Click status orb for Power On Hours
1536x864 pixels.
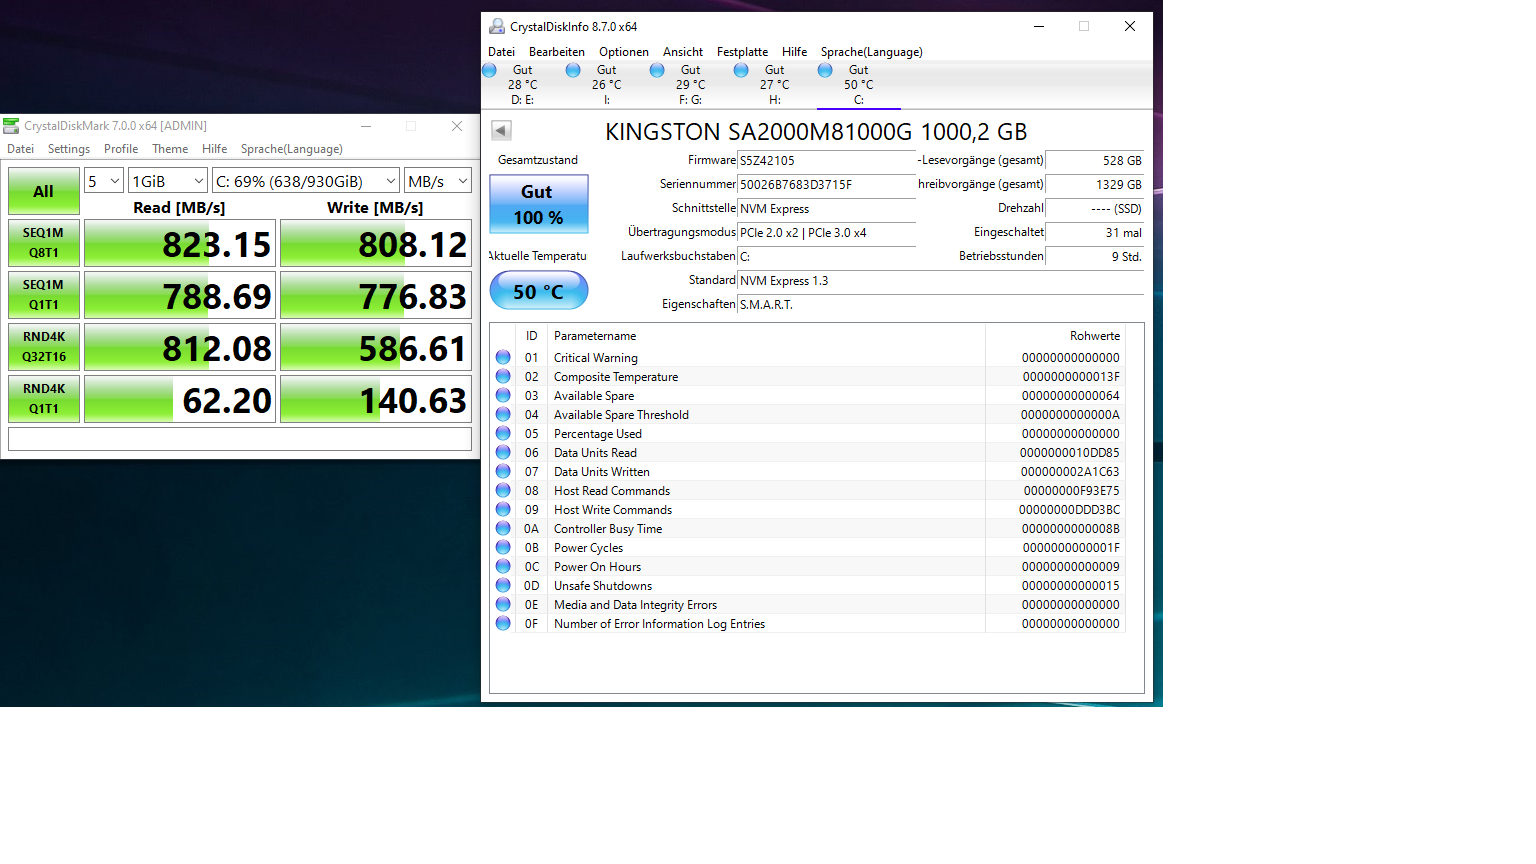(503, 566)
